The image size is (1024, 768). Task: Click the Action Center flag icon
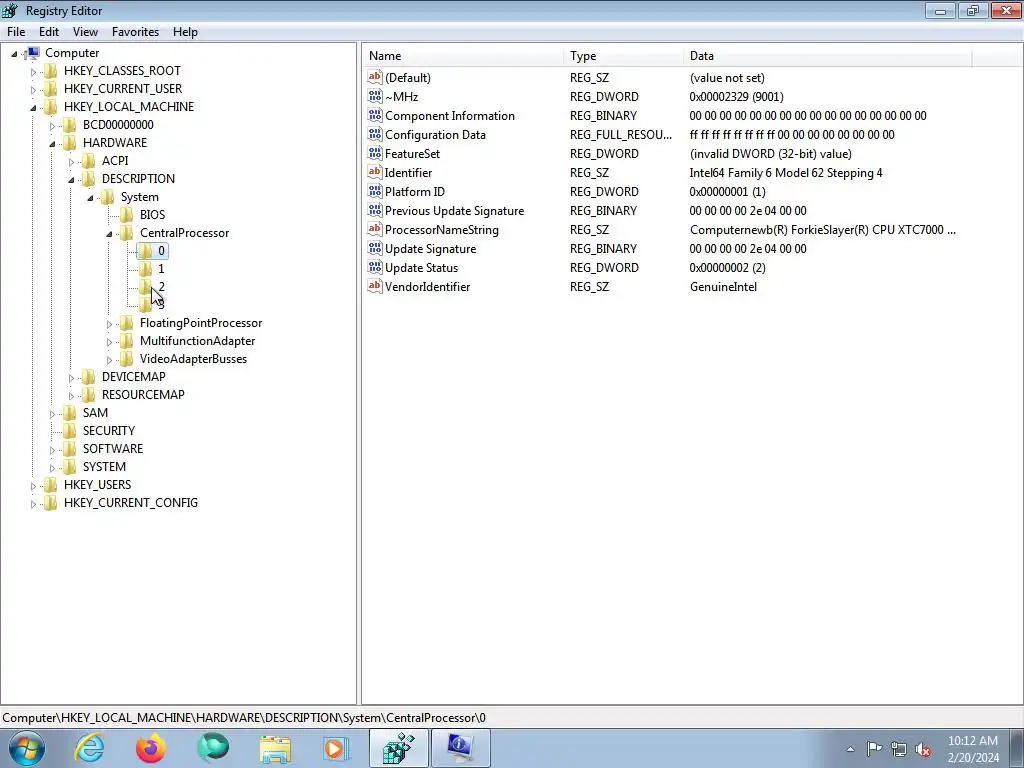pyautogui.click(x=874, y=749)
